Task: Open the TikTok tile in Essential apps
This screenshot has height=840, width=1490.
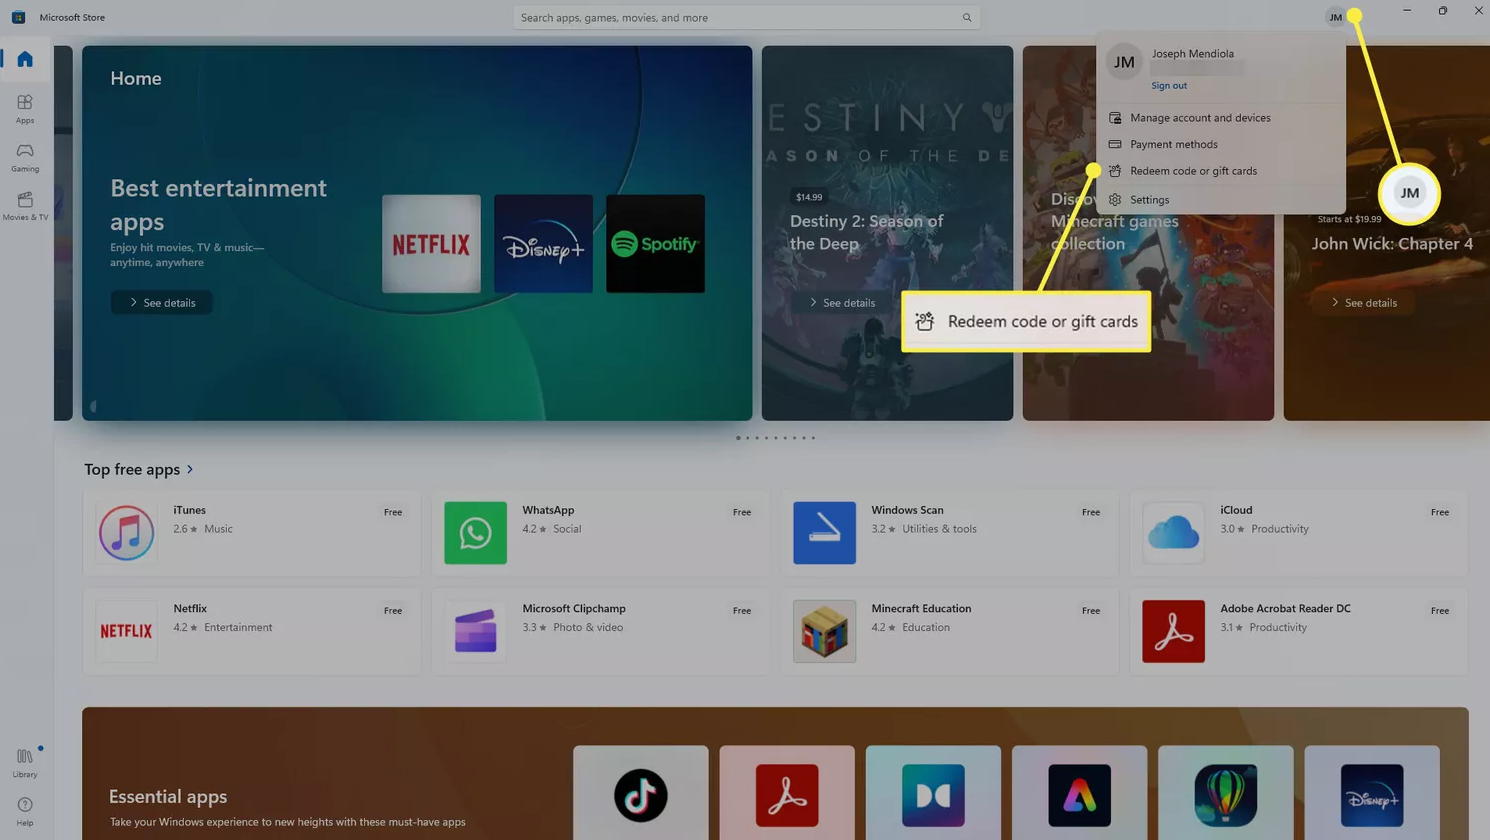Action: (x=640, y=793)
